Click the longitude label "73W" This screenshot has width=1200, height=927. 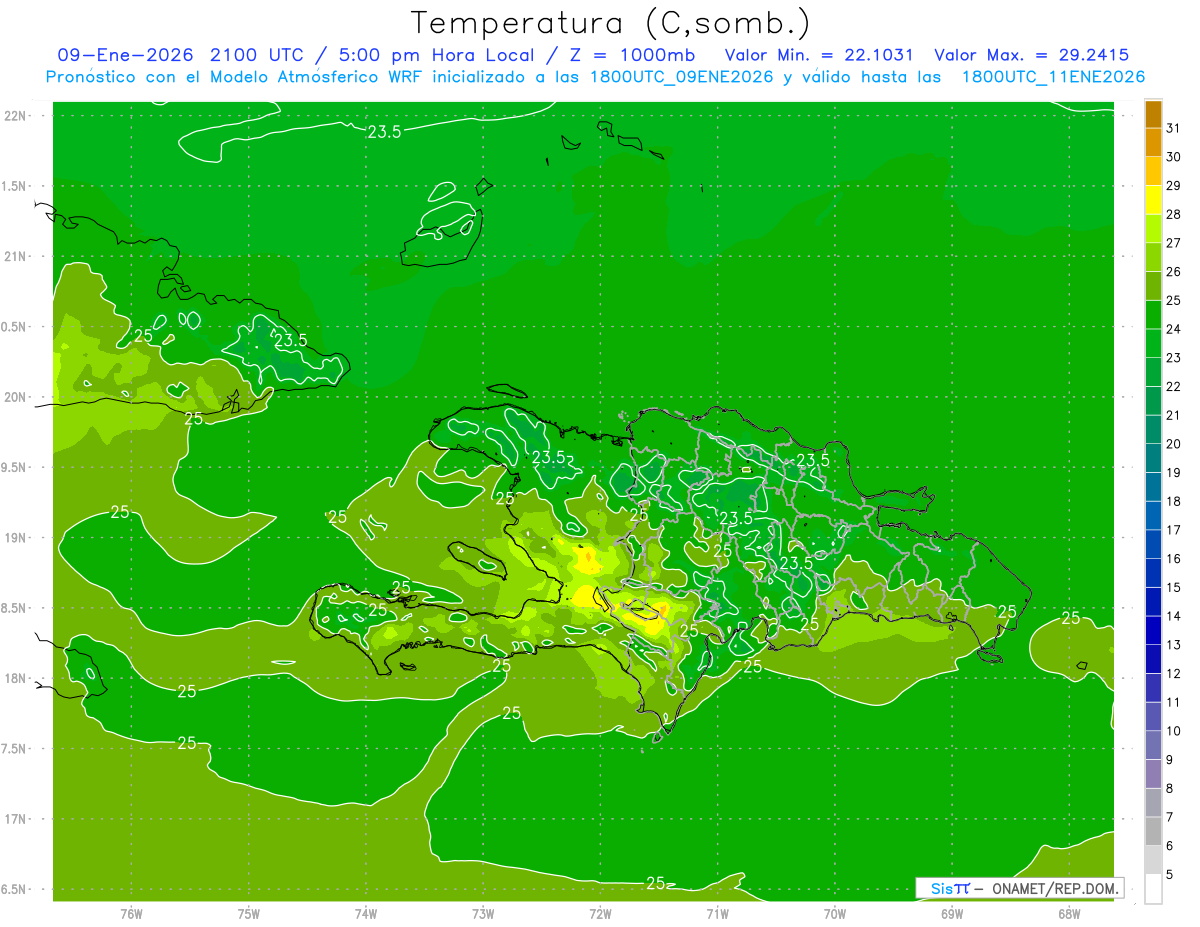coord(483,913)
